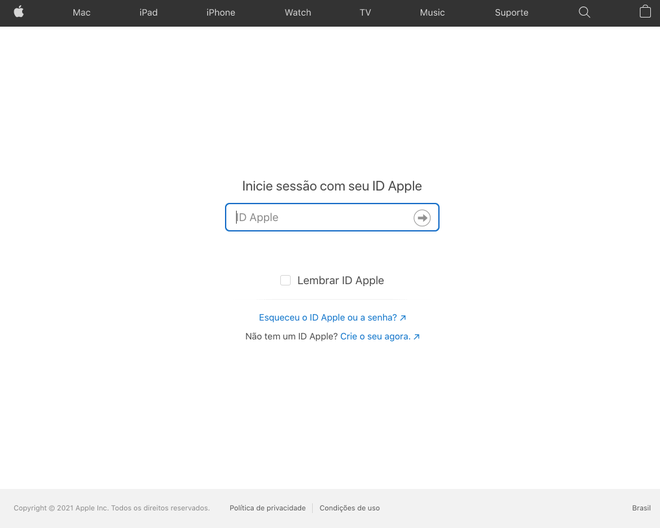Click the Apple logo icon

coord(19,12)
